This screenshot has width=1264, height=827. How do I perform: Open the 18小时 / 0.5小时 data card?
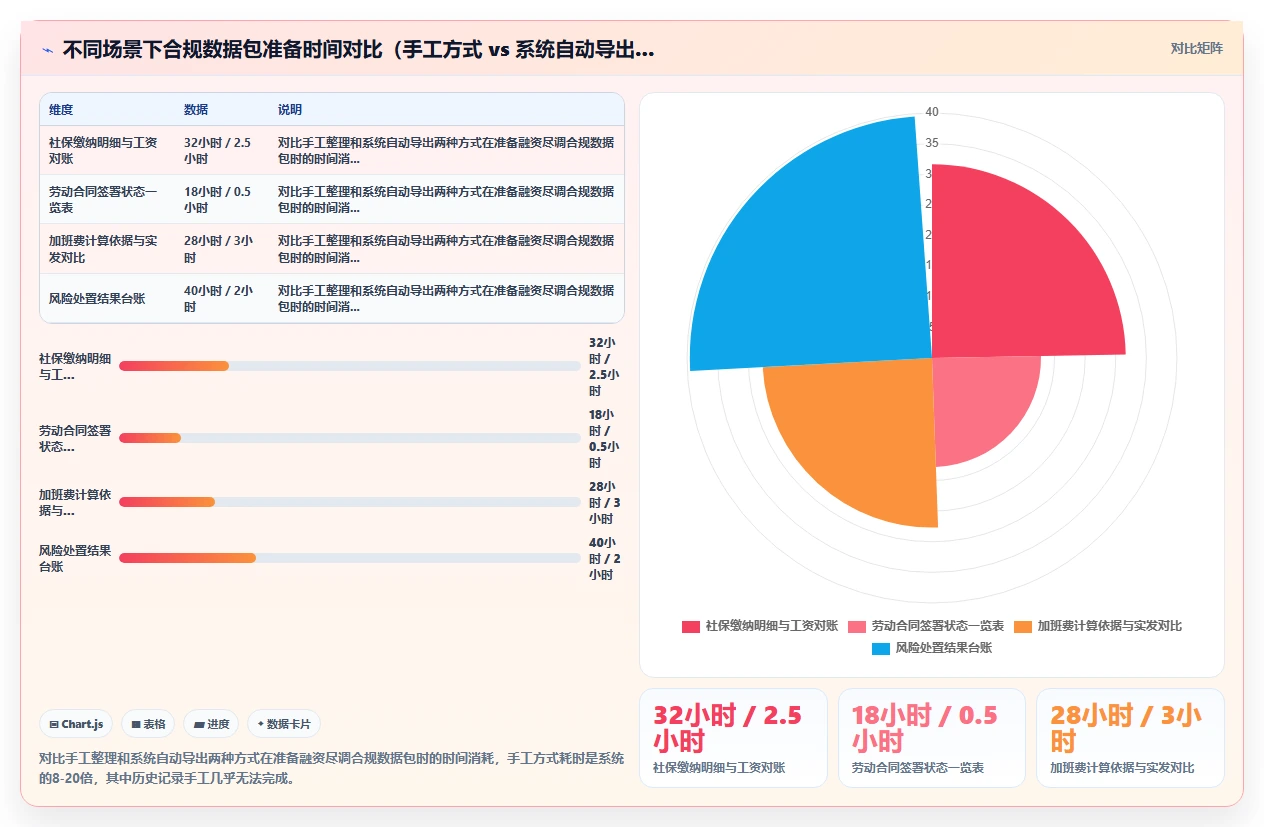(x=932, y=738)
